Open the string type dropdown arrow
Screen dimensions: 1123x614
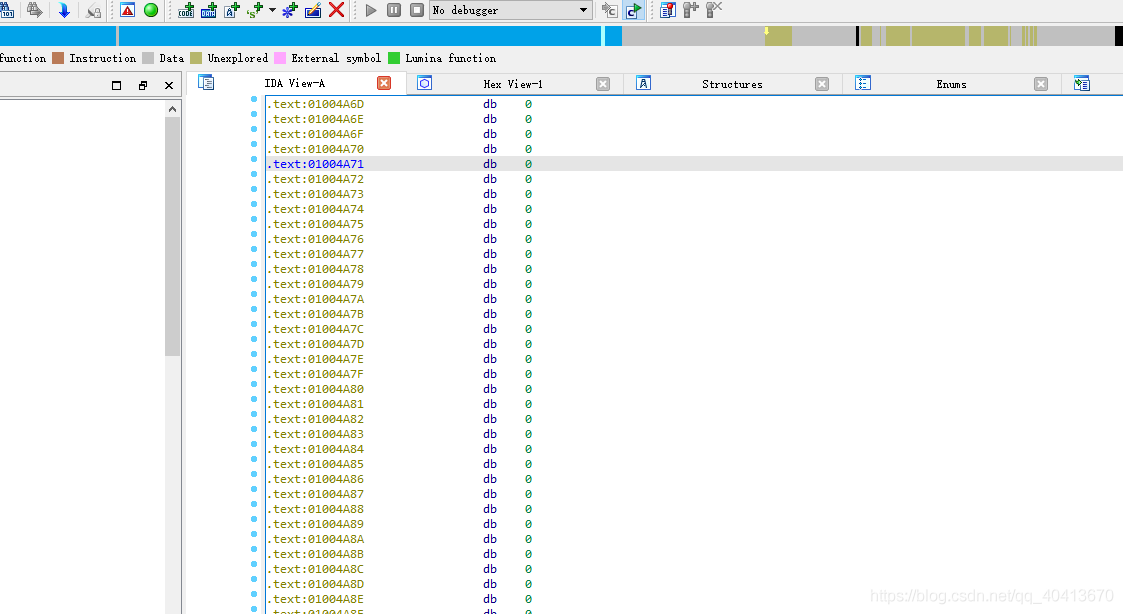pyautogui.click(x=272, y=10)
